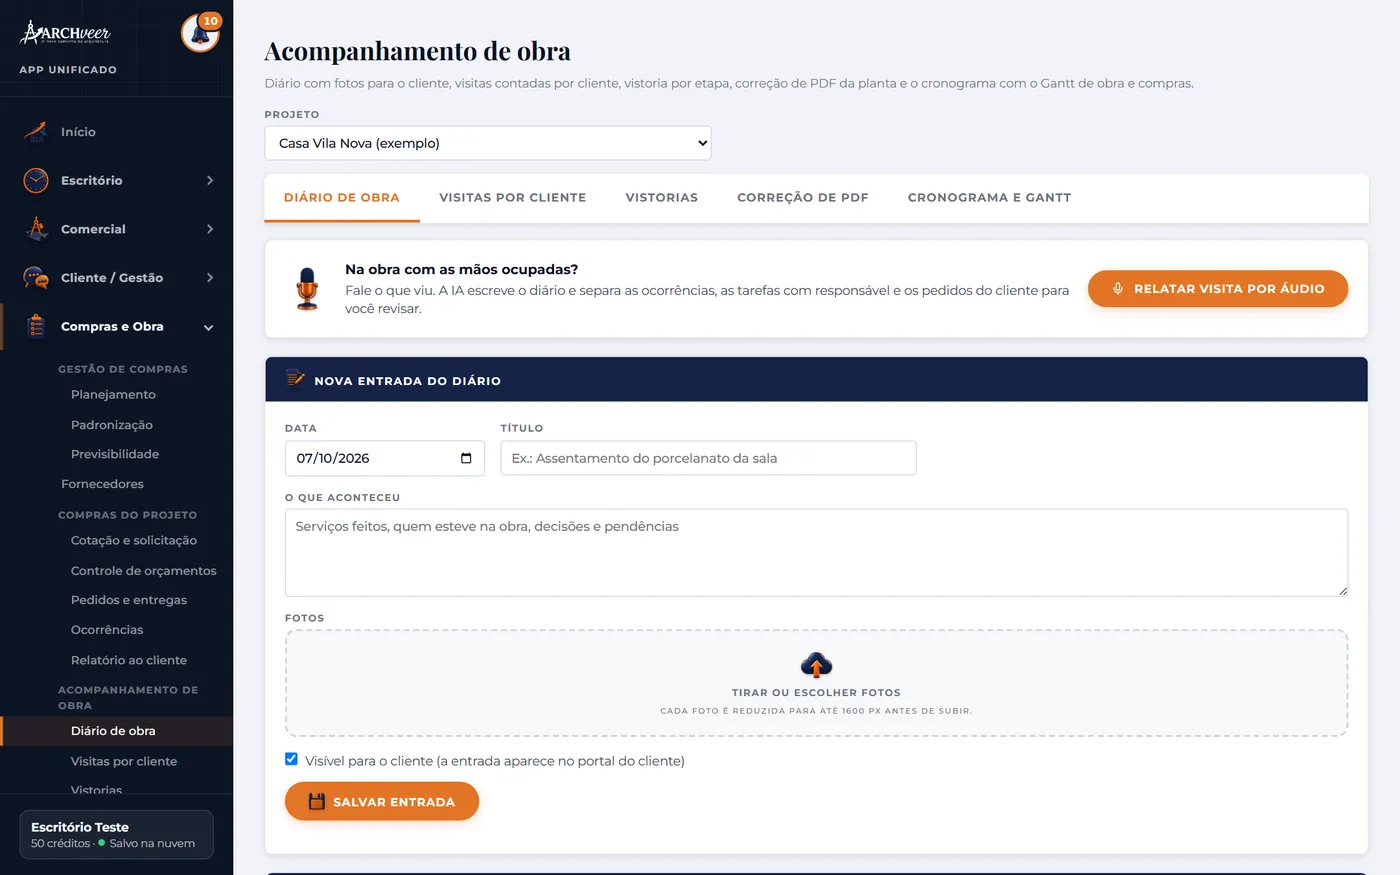Screen dimensions: 1400x875
Task: Open Padronização in the sidebar
Action: tap(112, 425)
